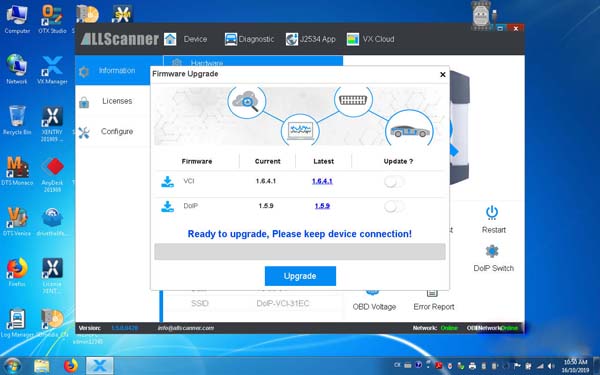Viewport: 600px width, 375px height.
Task: Open the Network desktop icon
Action: pyautogui.click(x=17, y=69)
